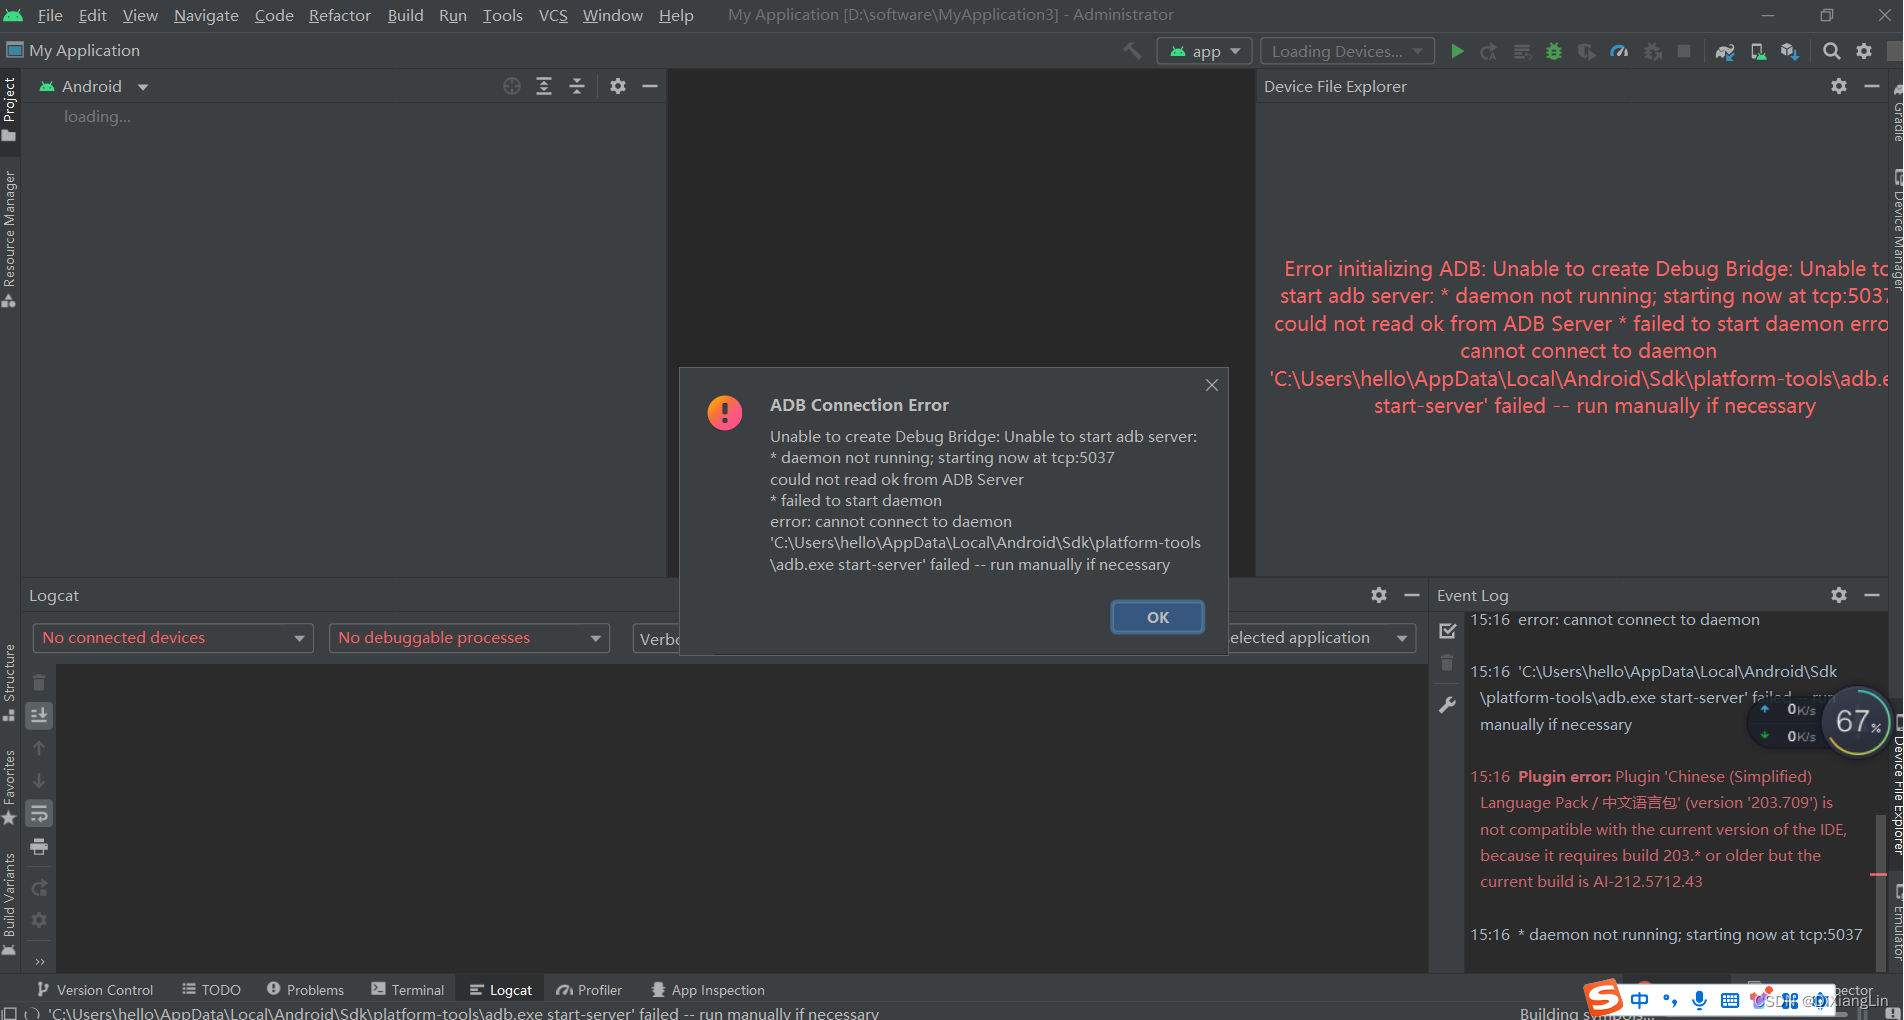The width and height of the screenshot is (1904, 1020).
Task: Open the Device Manager phone icon
Action: (1759, 51)
